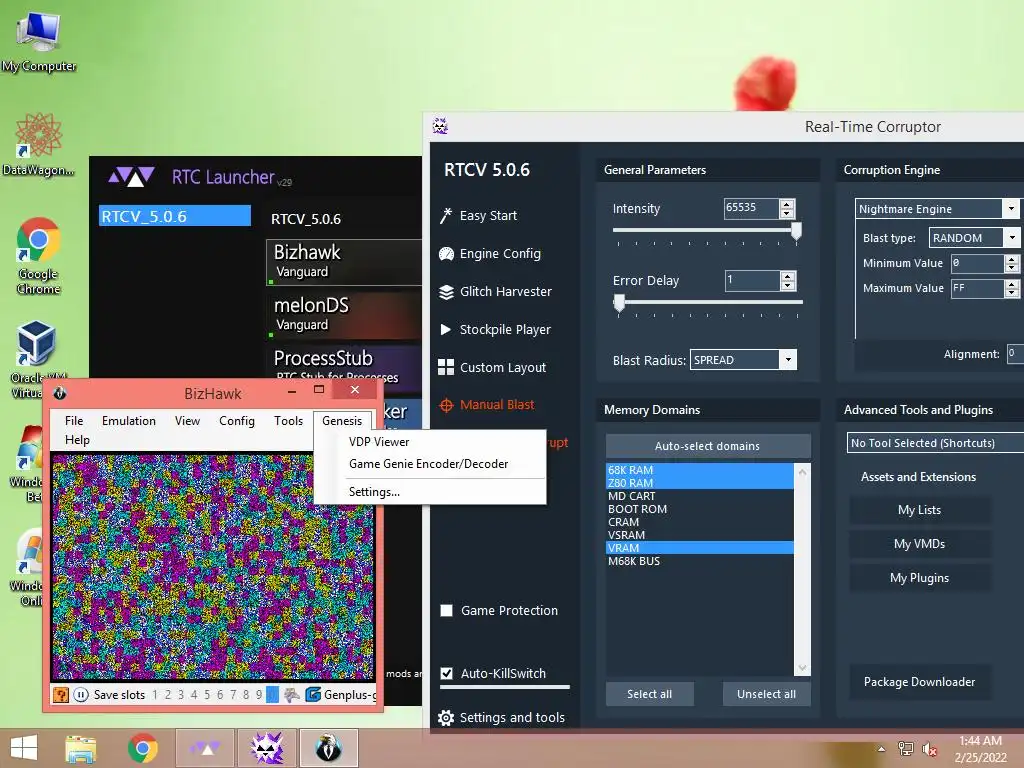1024x768 pixels.
Task: Click the Windows Start button
Action: pyautogui.click(x=24, y=748)
